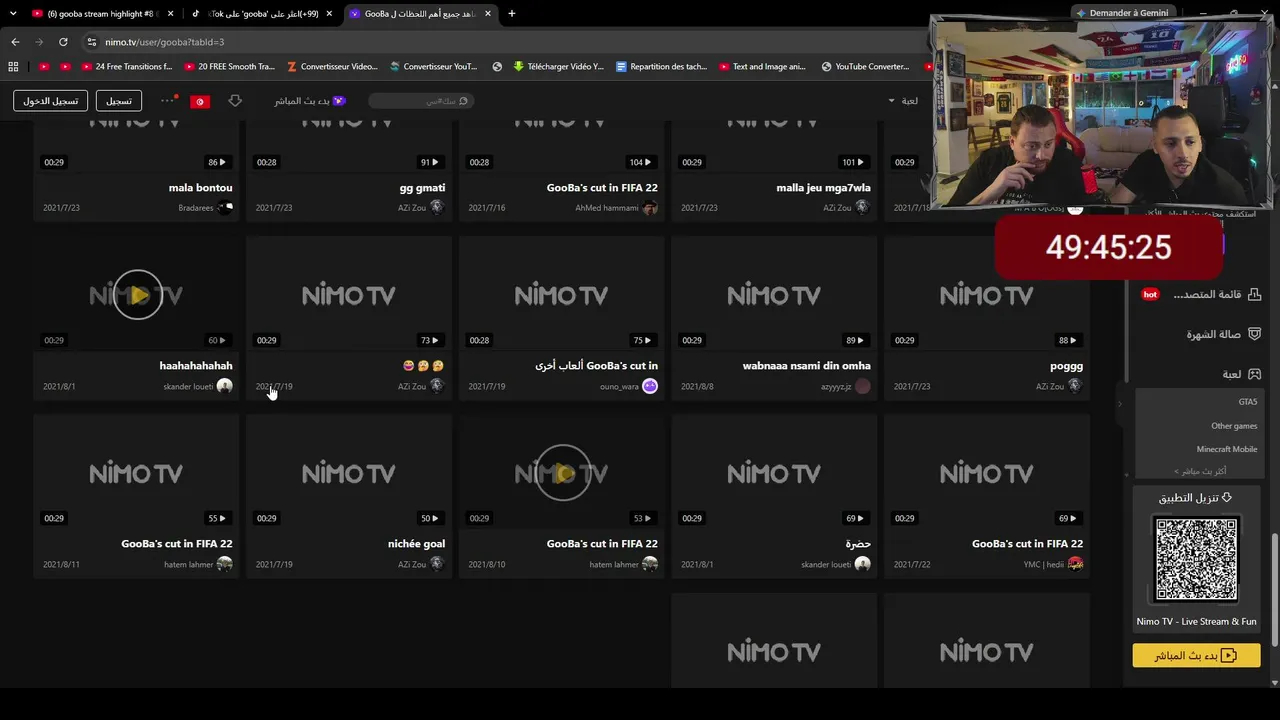Open the three-dots more menu in Nimo header
Screen dimensions: 1280x720
click(x=167, y=100)
